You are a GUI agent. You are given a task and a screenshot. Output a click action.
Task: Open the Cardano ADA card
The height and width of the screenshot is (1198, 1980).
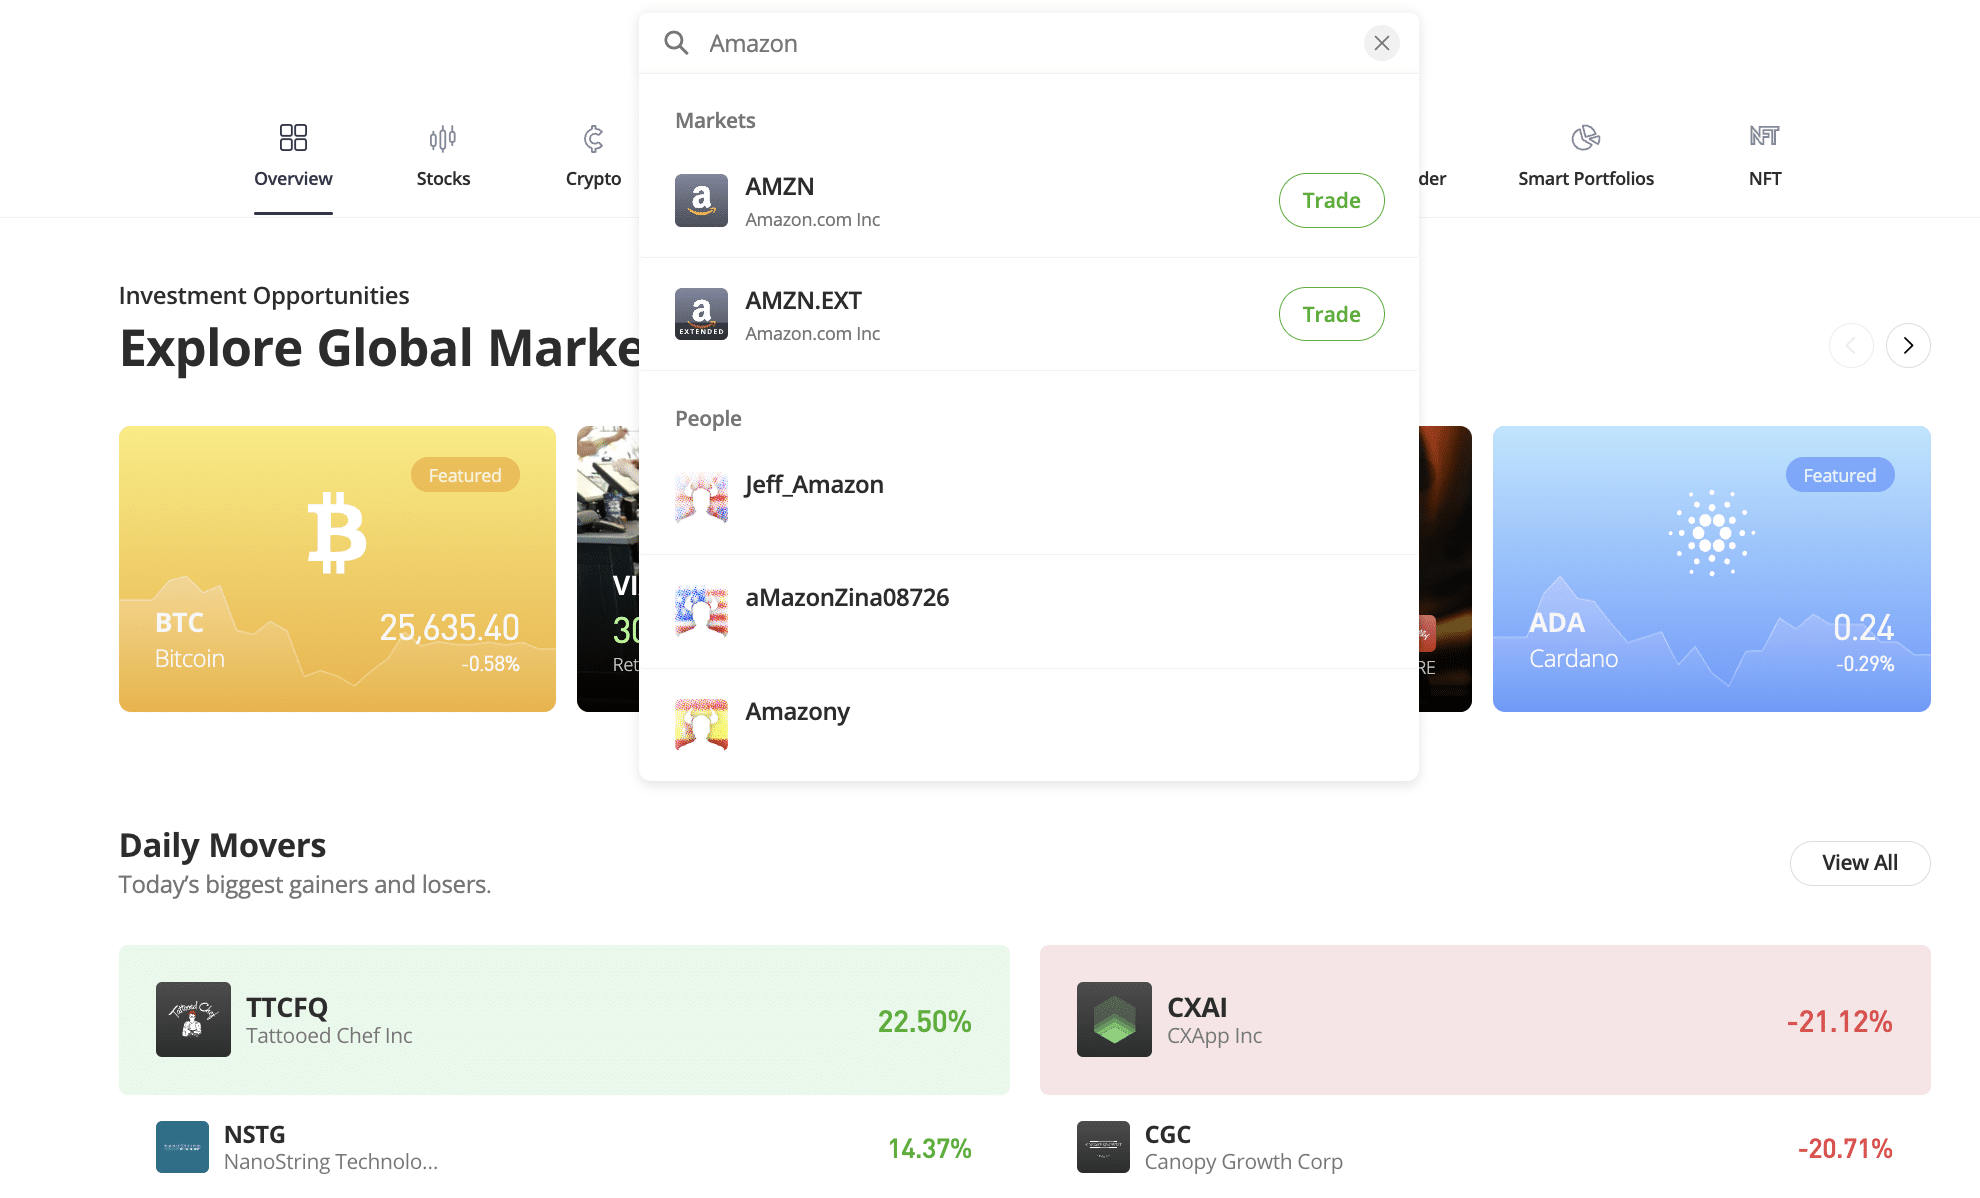click(1711, 569)
